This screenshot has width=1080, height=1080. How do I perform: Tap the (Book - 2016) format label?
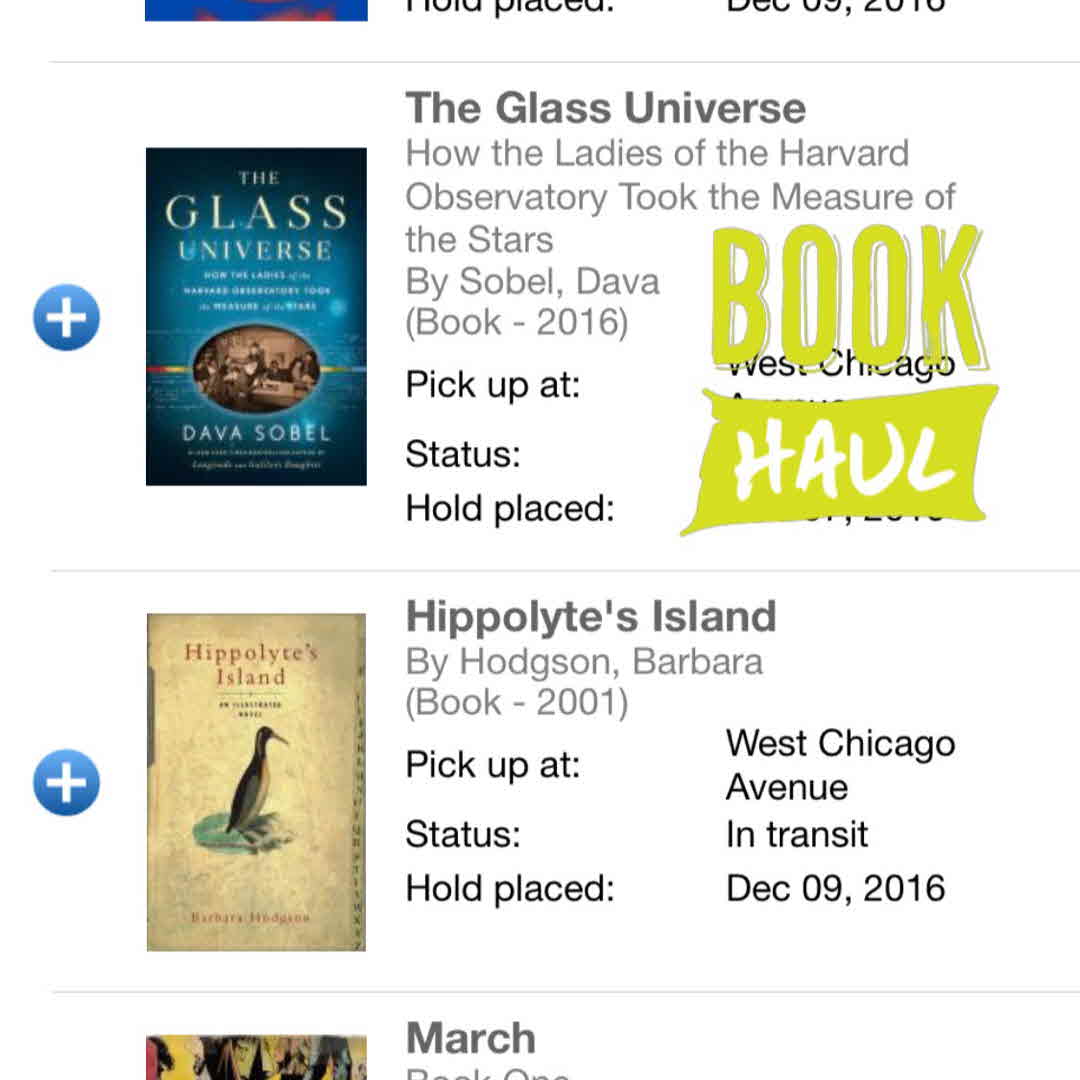coord(516,323)
